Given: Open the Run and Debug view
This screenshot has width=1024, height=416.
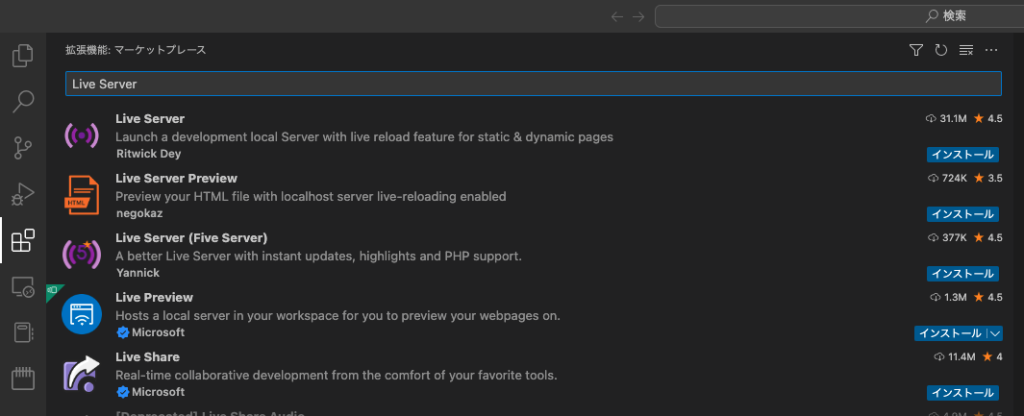Looking at the screenshot, I should click(22, 194).
